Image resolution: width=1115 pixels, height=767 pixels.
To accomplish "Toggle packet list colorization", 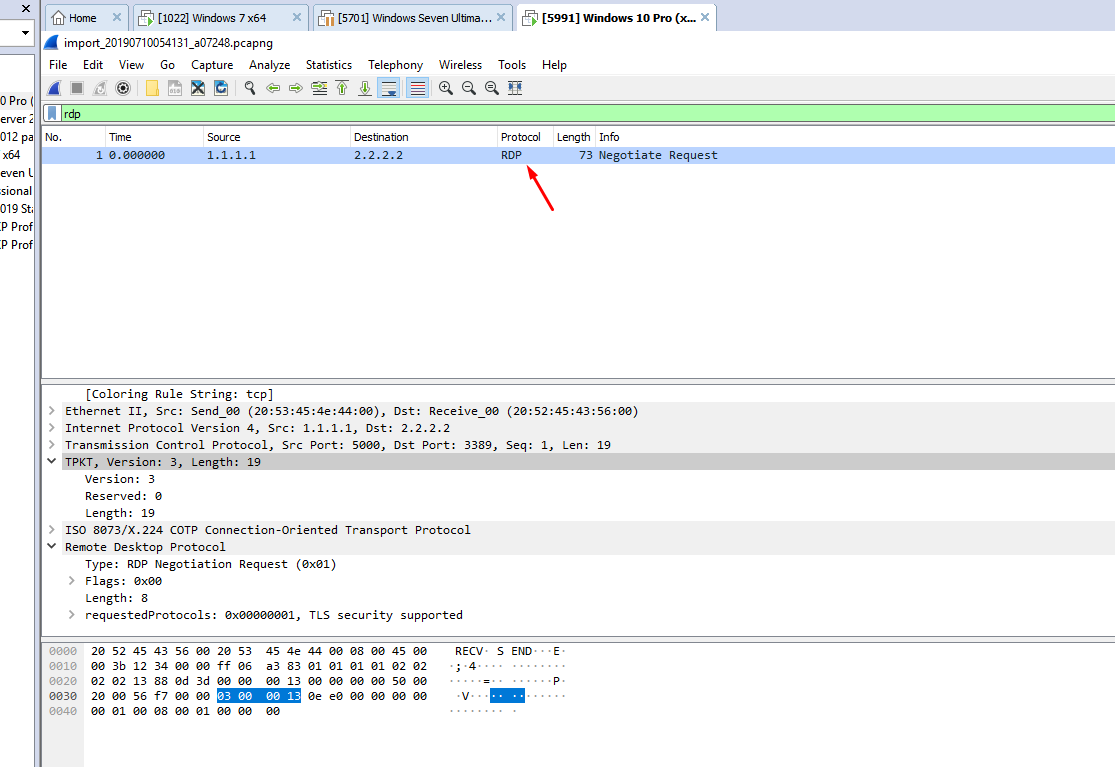I will click(x=417, y=88).
